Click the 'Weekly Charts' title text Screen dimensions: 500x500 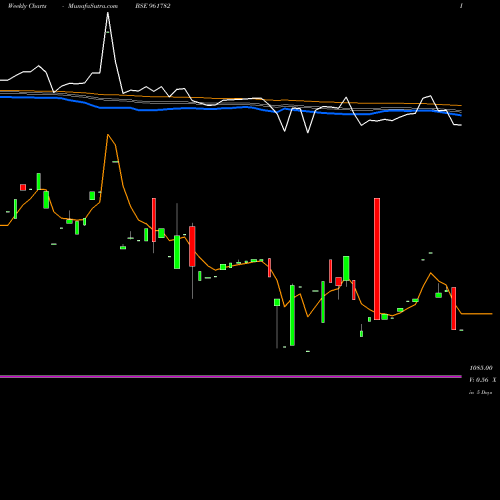(27, 6)
